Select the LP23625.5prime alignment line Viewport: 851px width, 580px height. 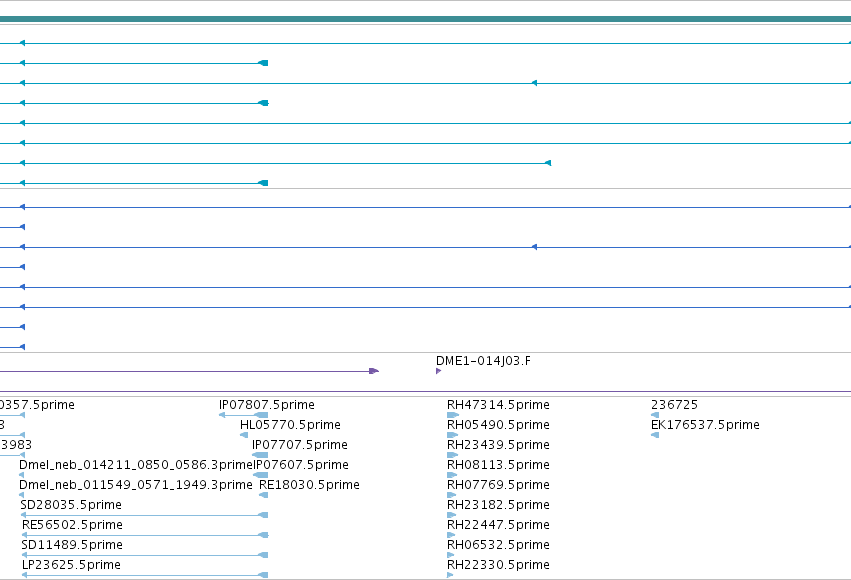pyautogui.click(x=144, y=575)
